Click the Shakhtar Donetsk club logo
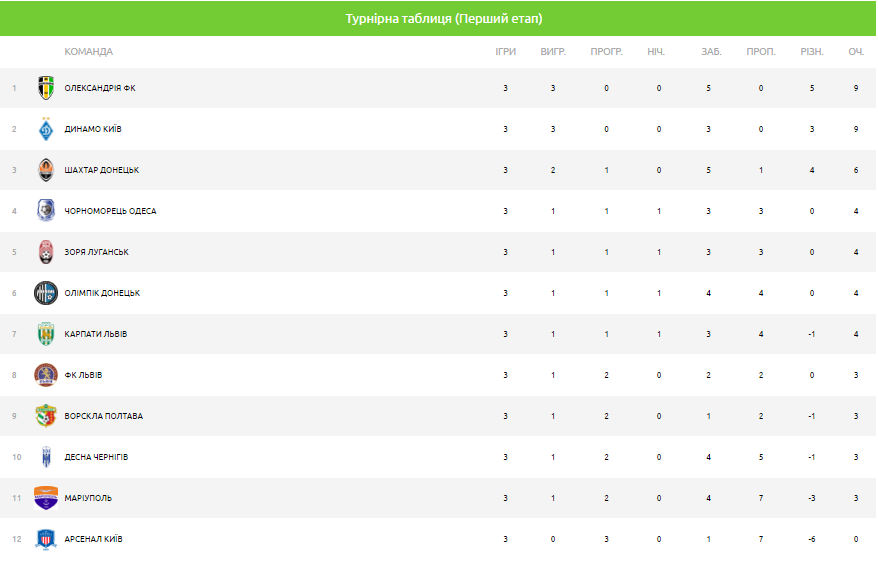This screenshot has width=878, height=565. (x=46, y=170)
